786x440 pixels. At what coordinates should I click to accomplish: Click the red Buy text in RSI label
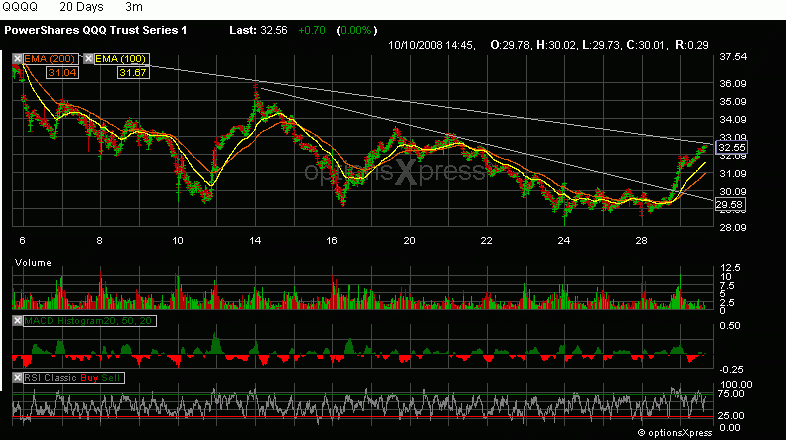point(89,378)
